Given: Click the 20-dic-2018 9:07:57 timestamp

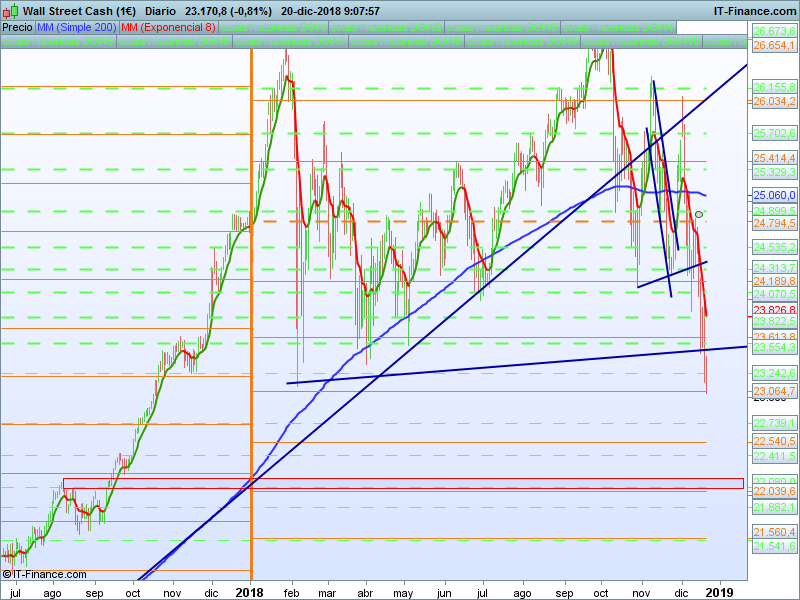Looking at the screenshot, I should [x=330, y=11].
